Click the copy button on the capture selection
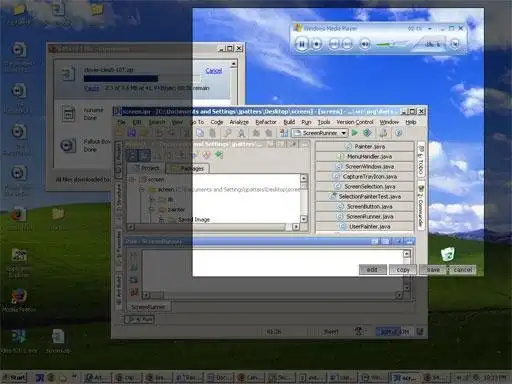The height and width of the screenshot is (384, 512). click(403, 269)
